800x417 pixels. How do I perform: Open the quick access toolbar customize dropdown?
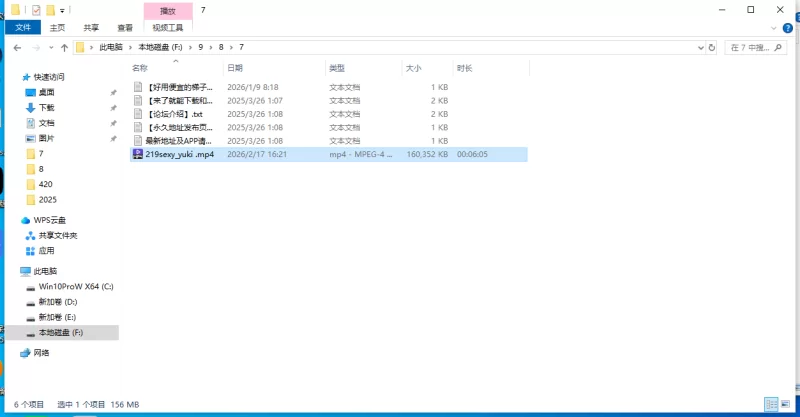[x=62, y=10]
